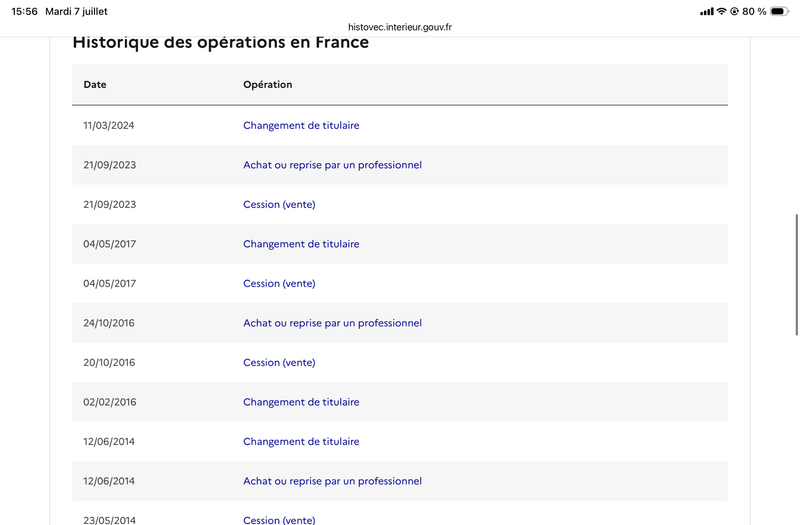
Task: Tap the Opération column header
Action: click(x=268, y=85)
